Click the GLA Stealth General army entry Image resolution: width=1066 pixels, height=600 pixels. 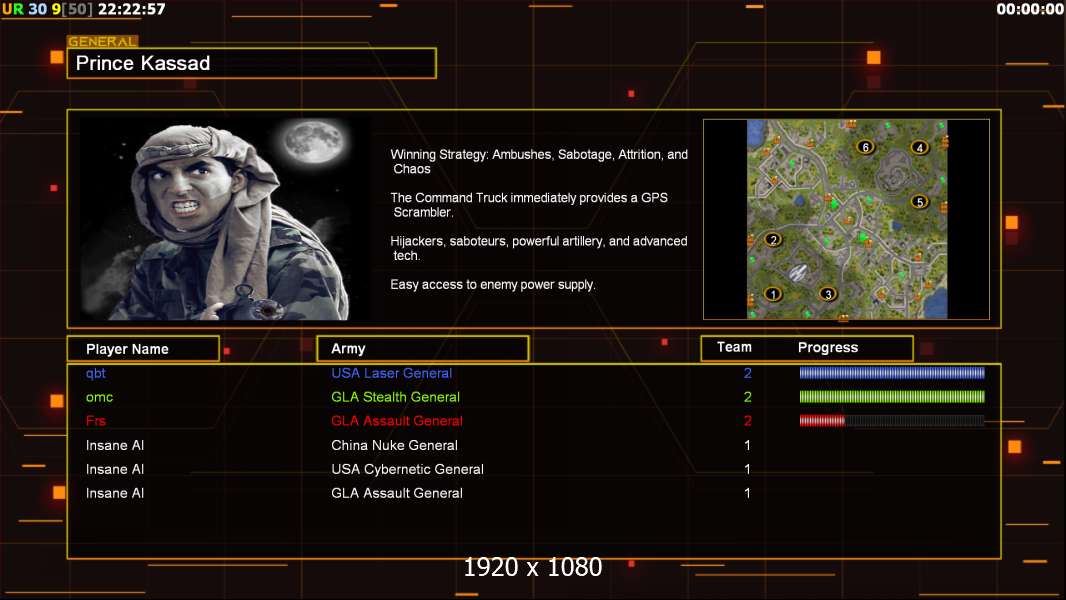(x=396, y=397)
